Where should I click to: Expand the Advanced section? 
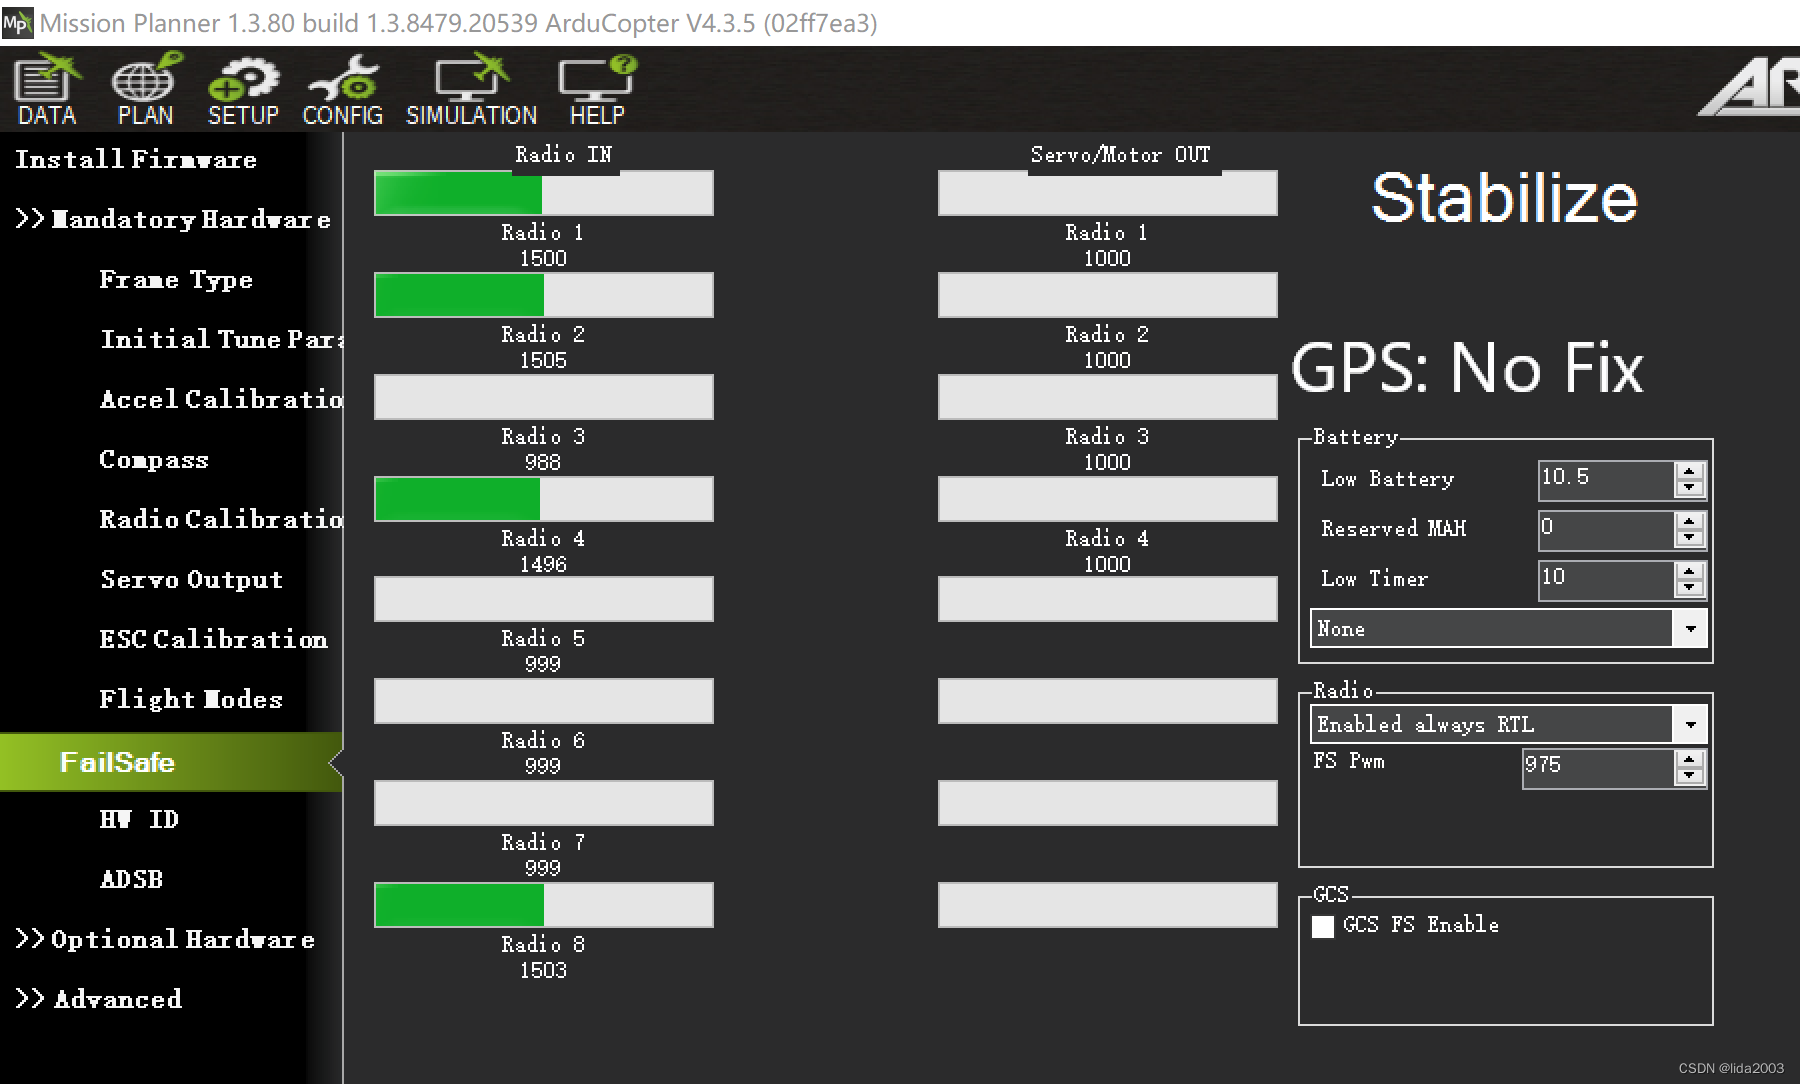(x=99, y=999)
